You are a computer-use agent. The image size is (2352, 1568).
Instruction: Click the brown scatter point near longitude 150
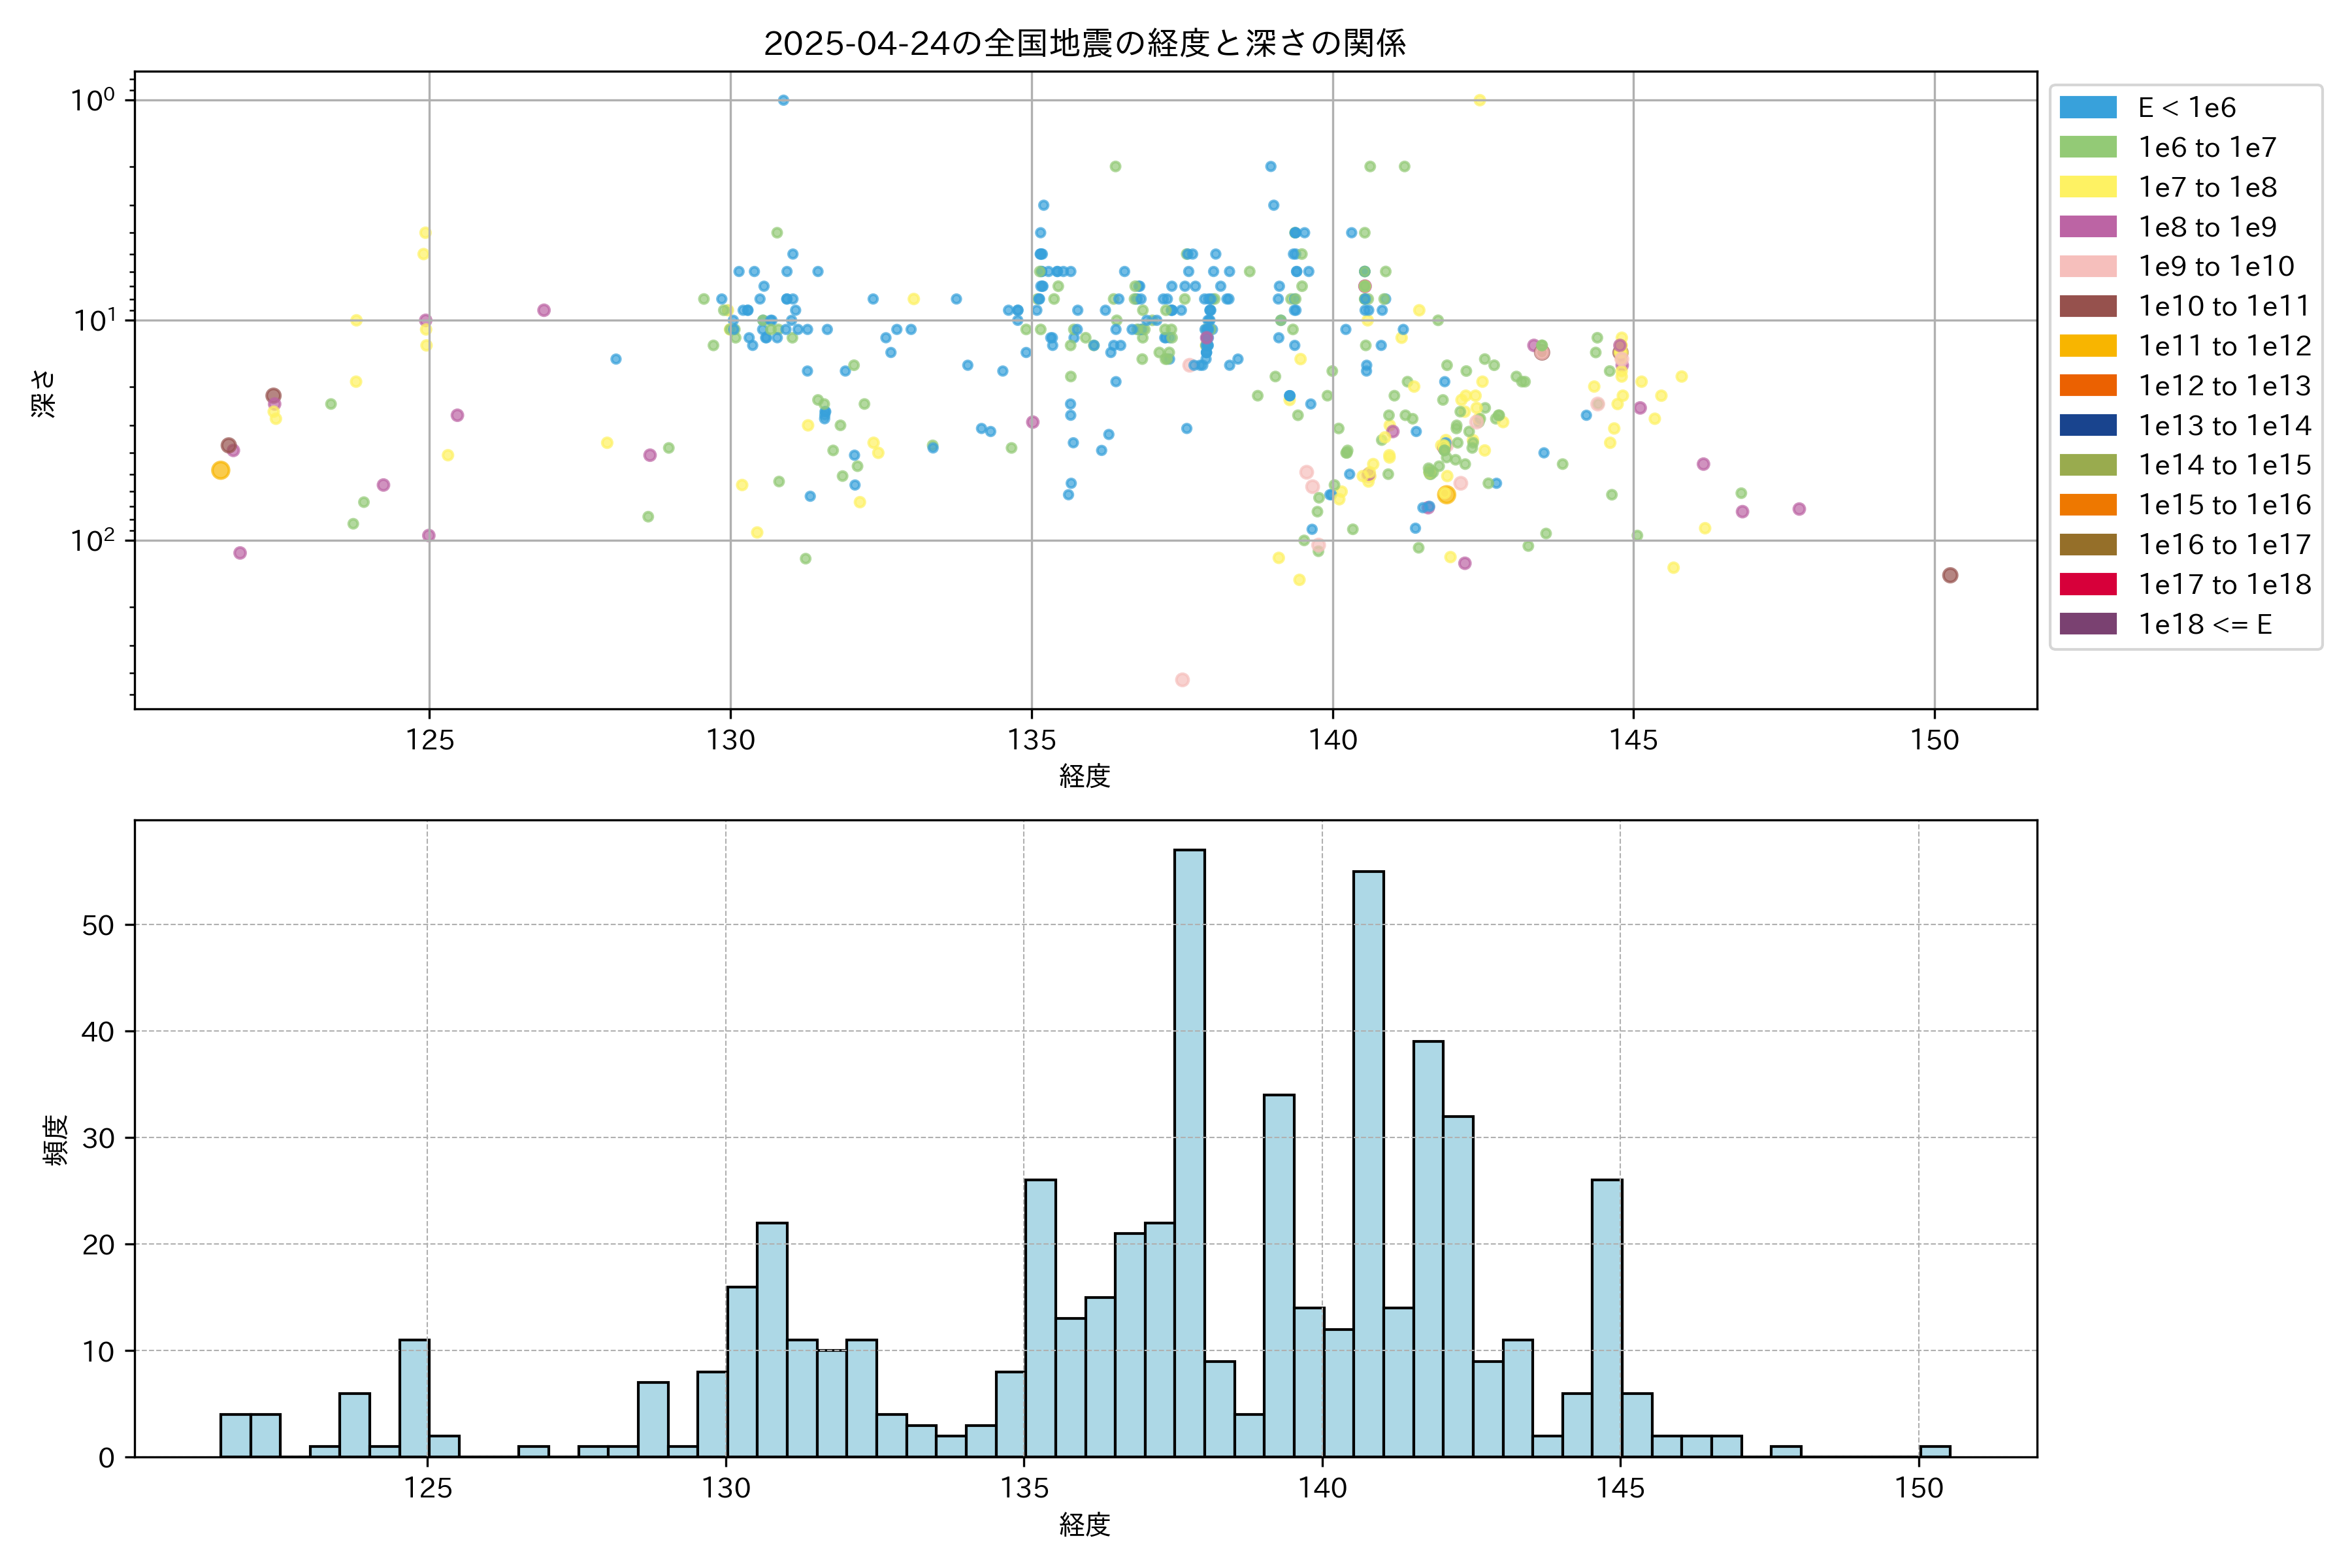point(1950,575)
